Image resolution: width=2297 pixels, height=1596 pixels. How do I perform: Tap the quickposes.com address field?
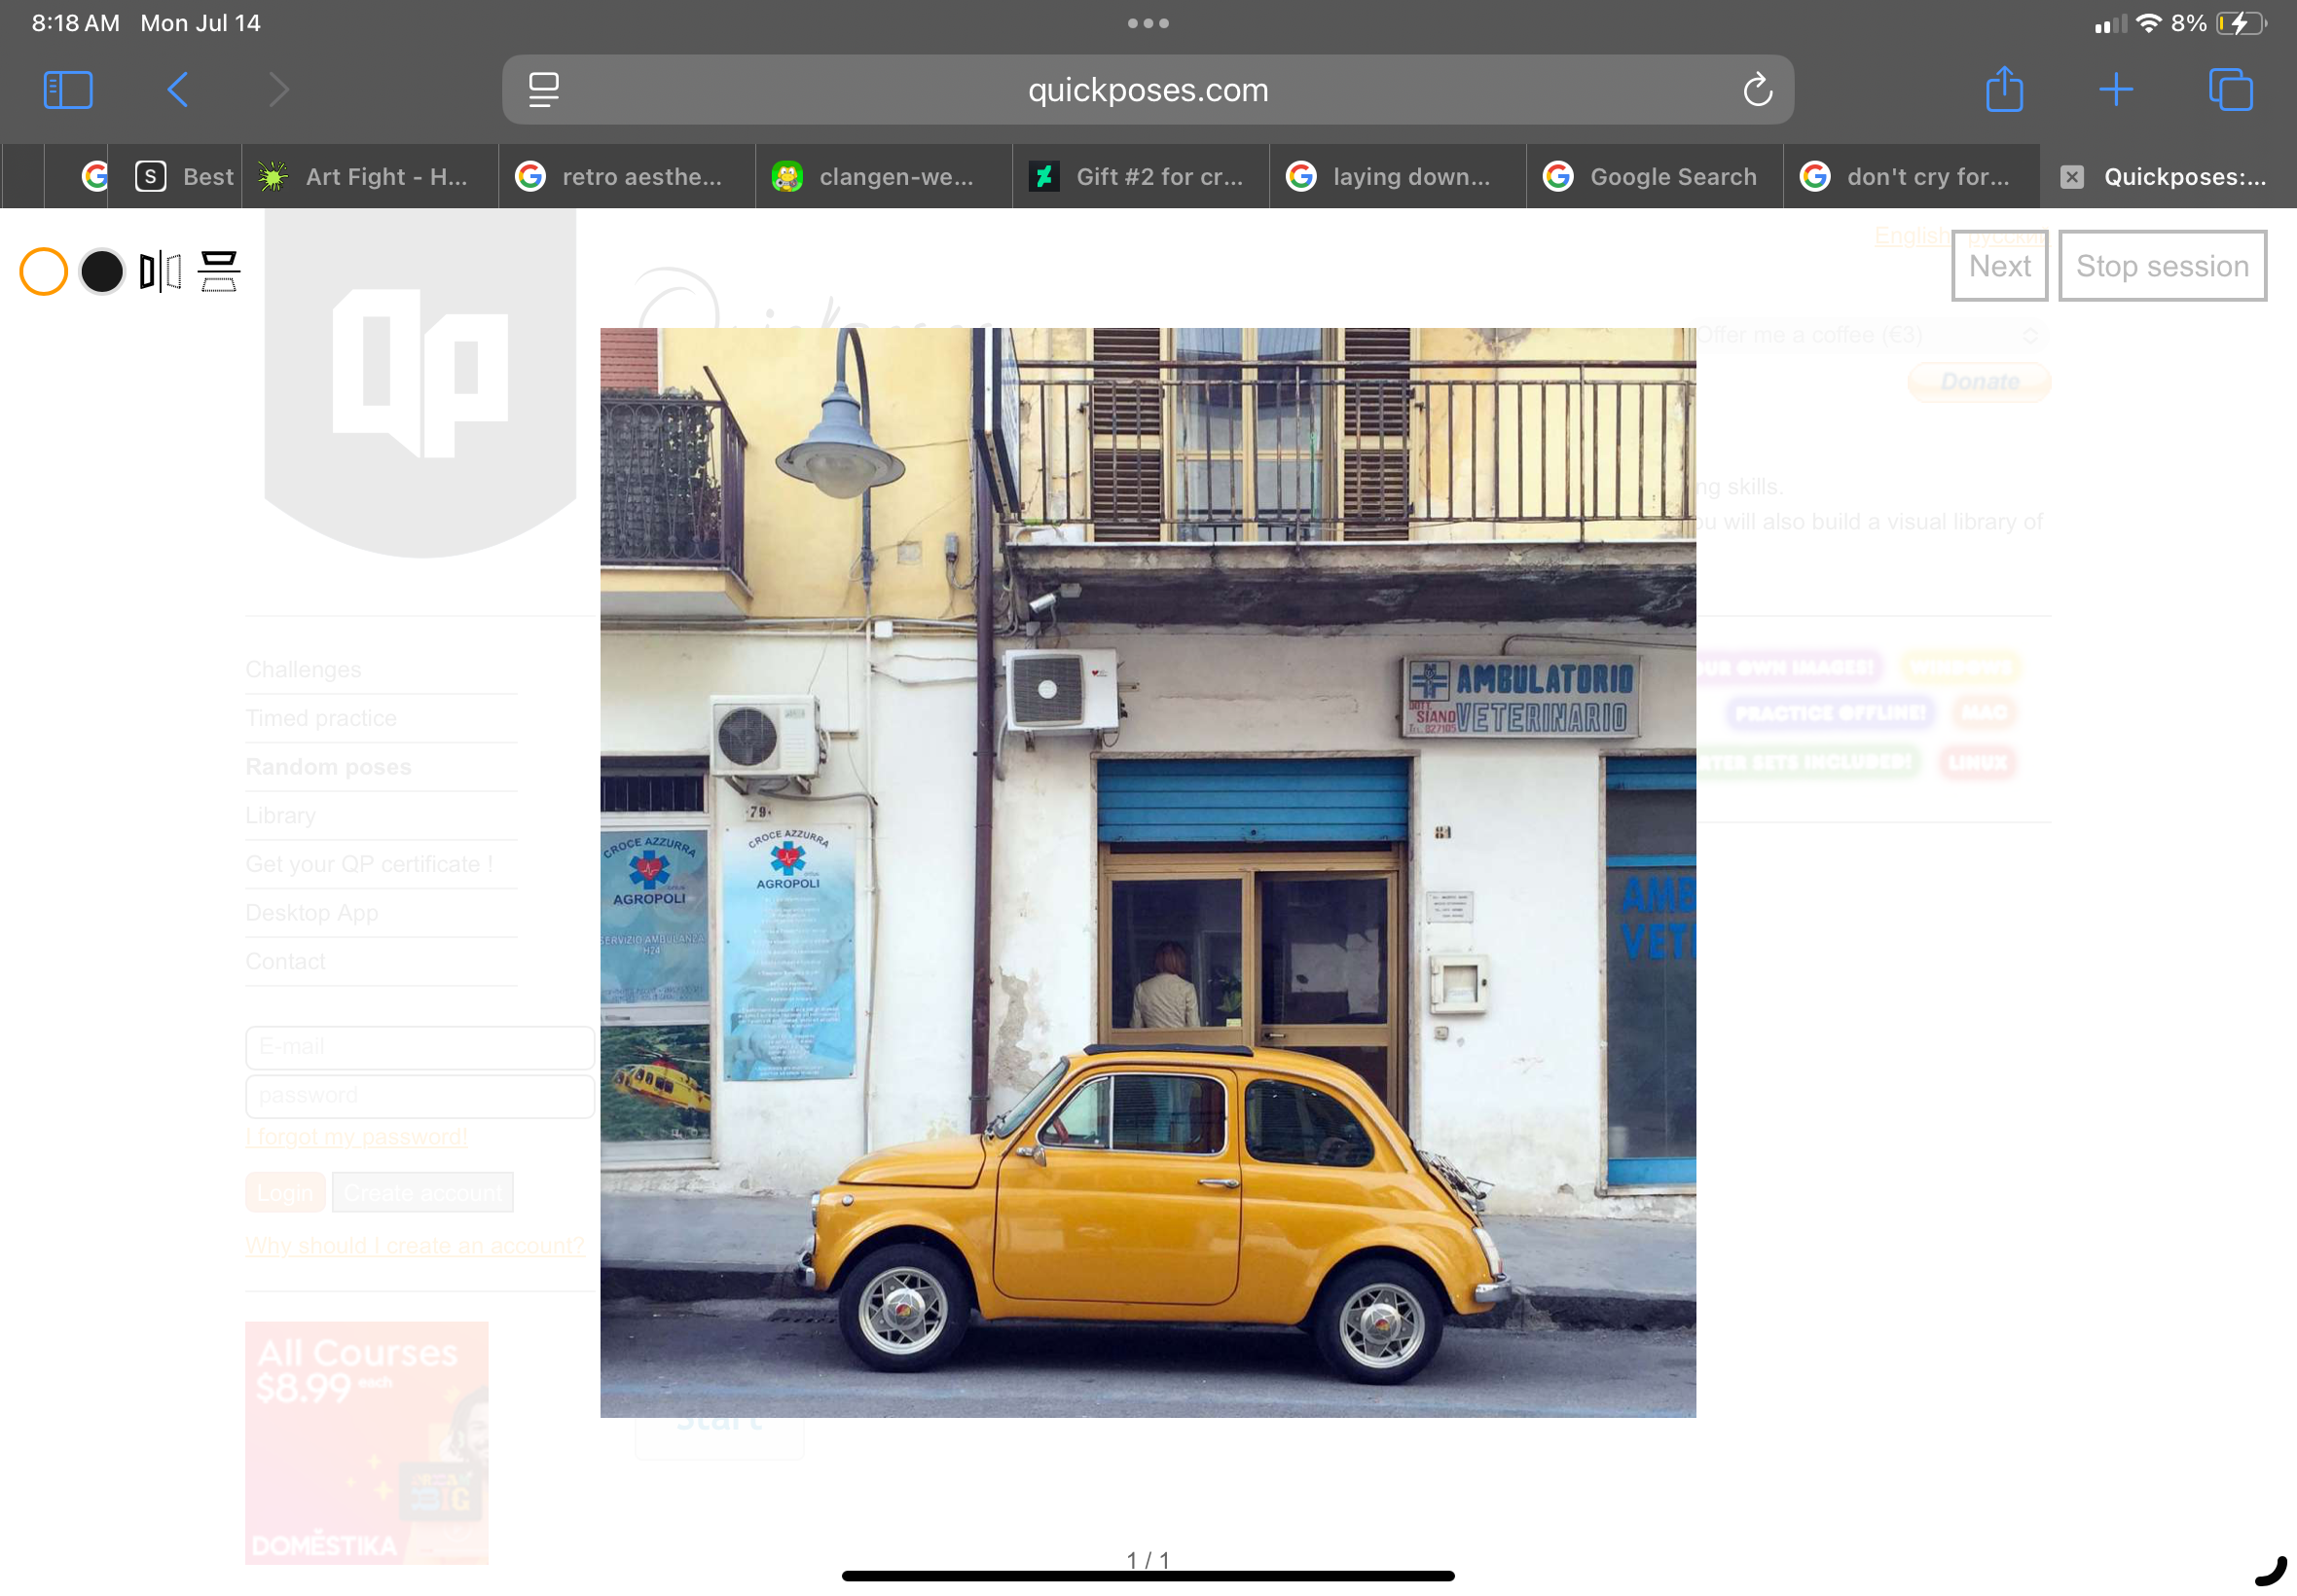coord(1148,90)
